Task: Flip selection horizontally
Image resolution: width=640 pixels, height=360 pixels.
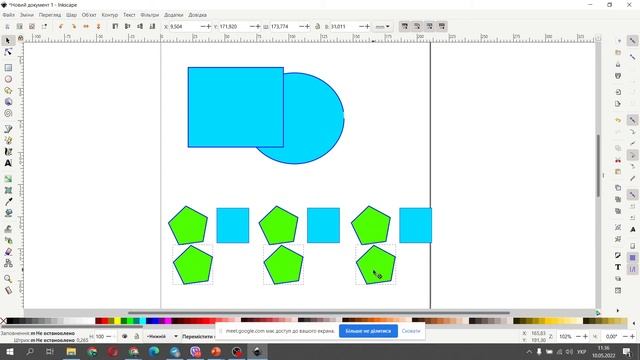Action: point(86,26)
